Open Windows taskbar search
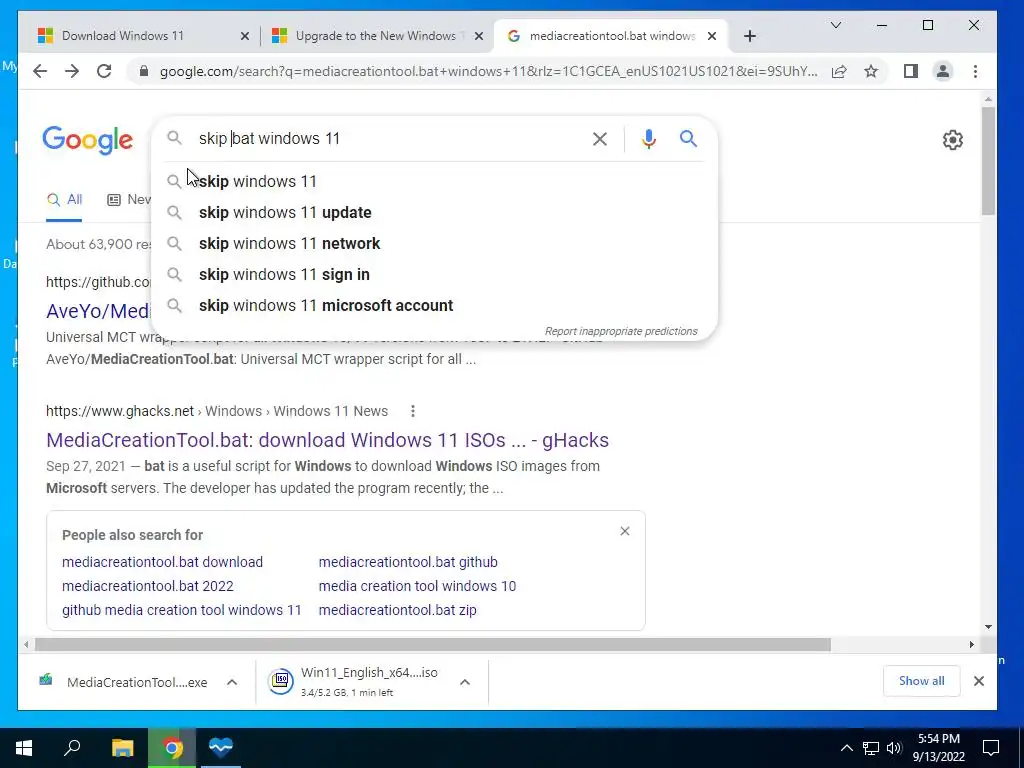 [x=72, y=747]
